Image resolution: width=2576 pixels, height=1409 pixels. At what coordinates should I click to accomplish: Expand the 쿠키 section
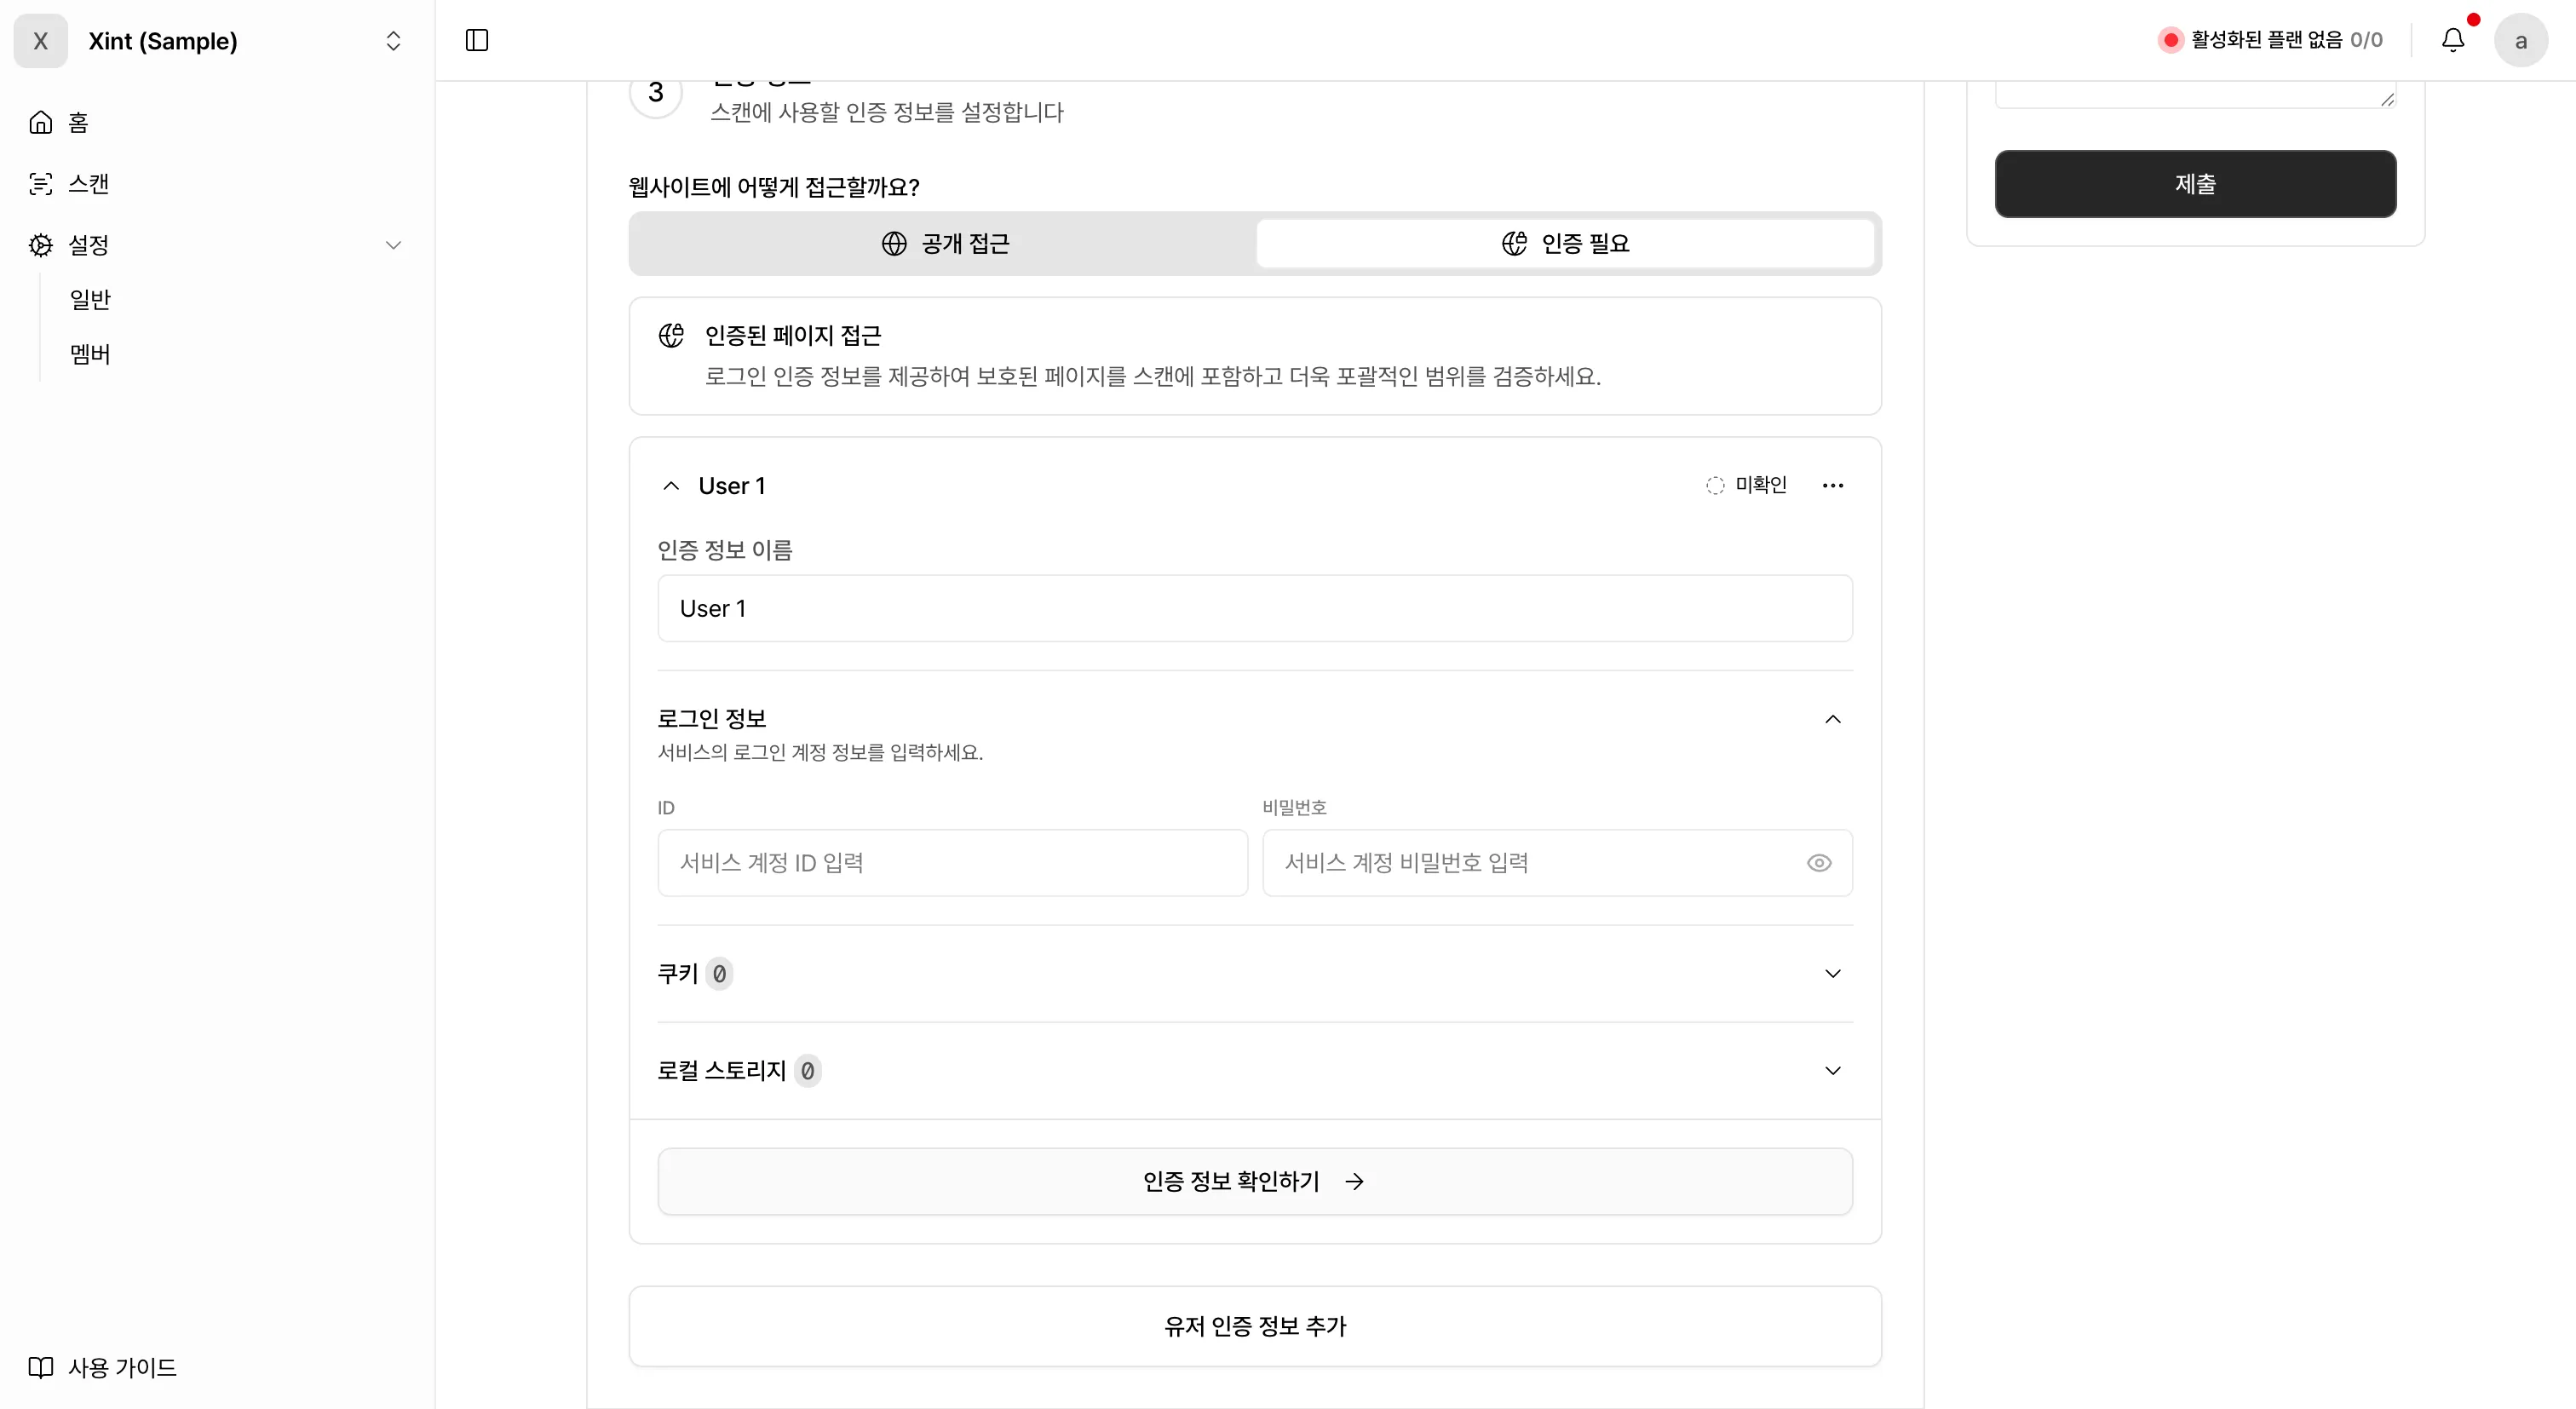[x=1832, y=973]
